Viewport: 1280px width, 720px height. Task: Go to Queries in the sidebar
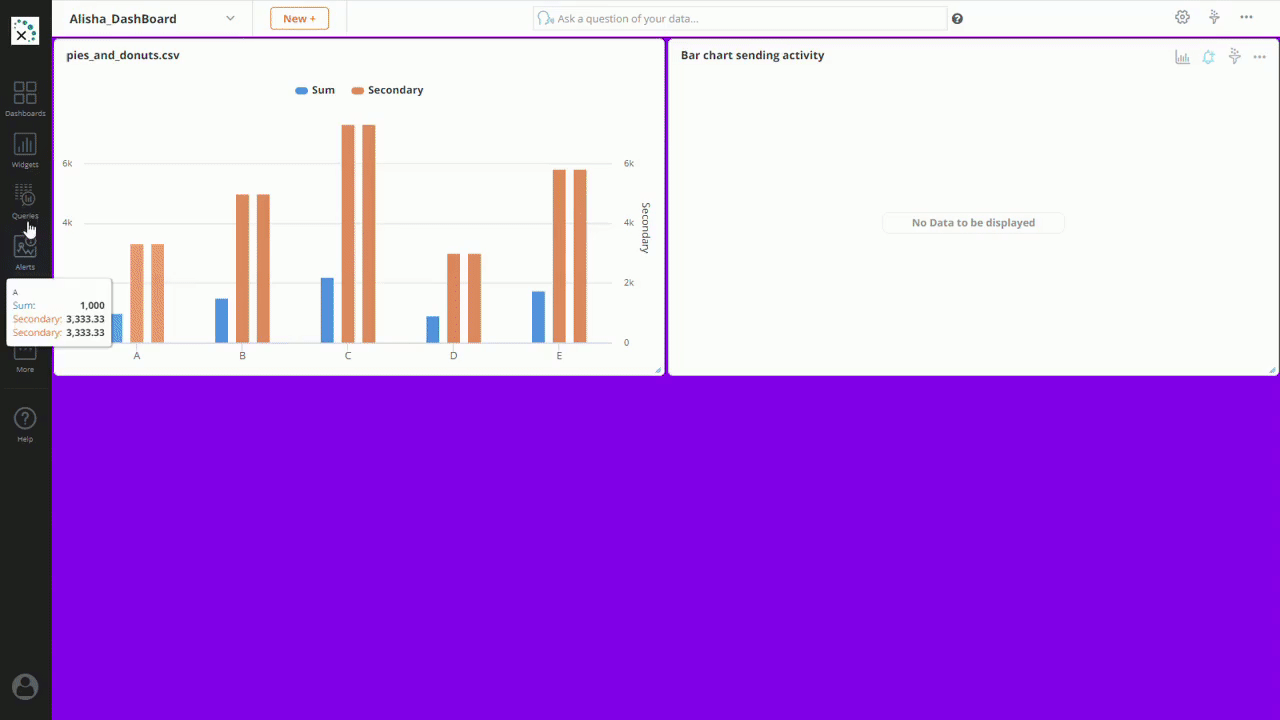click(25, 200)
